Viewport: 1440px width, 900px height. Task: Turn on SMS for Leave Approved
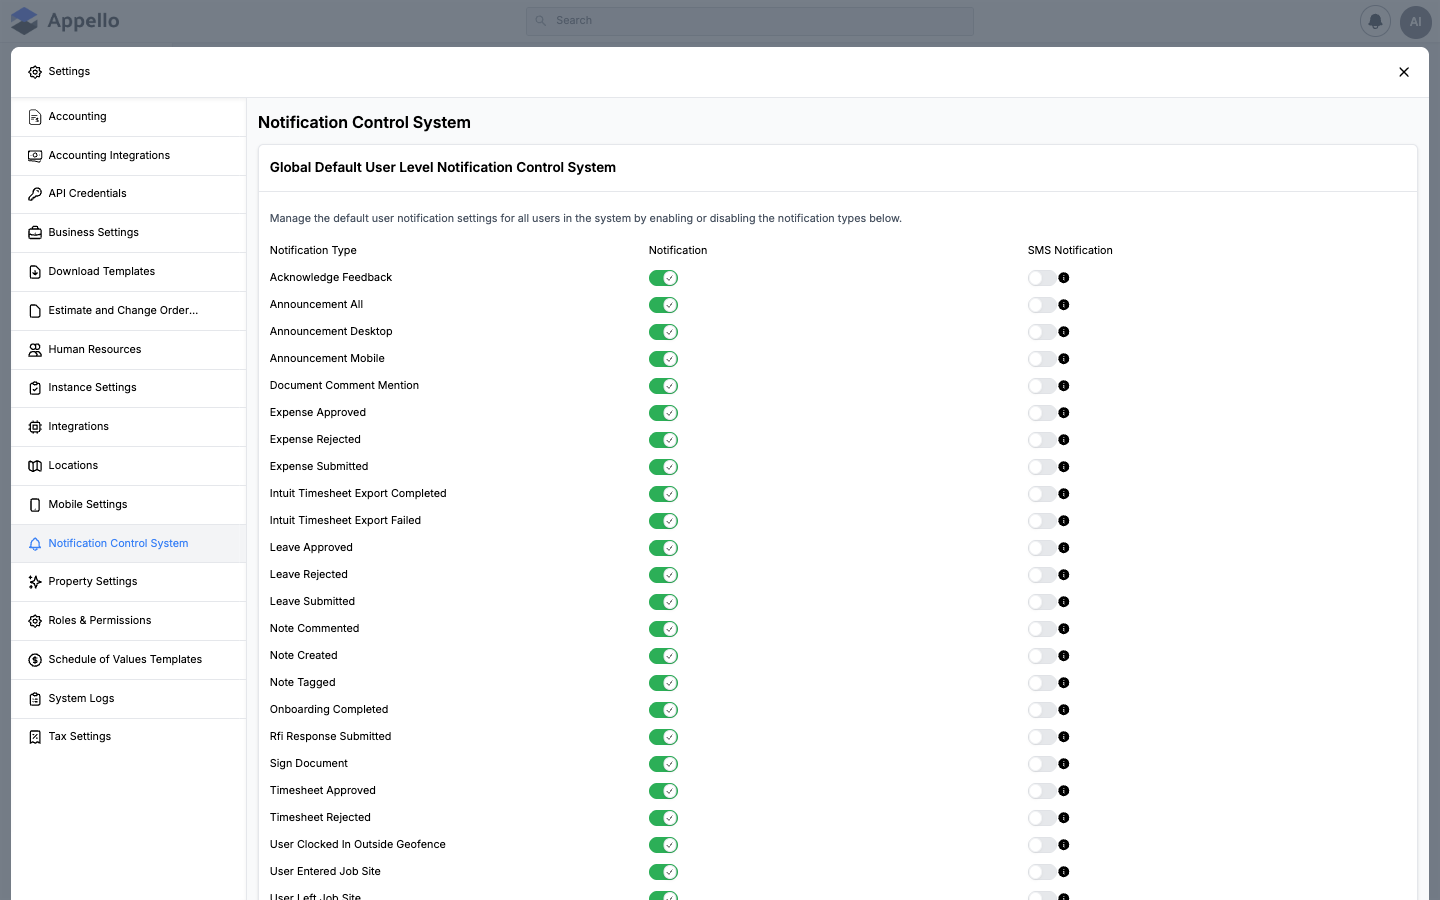coord(1042,548)
